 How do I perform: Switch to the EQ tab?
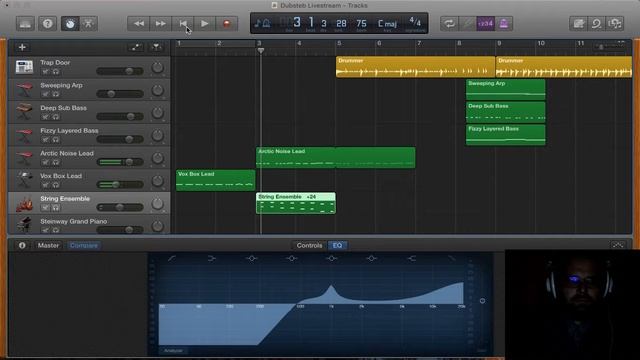pyautogui.click(x=337, y=245)
